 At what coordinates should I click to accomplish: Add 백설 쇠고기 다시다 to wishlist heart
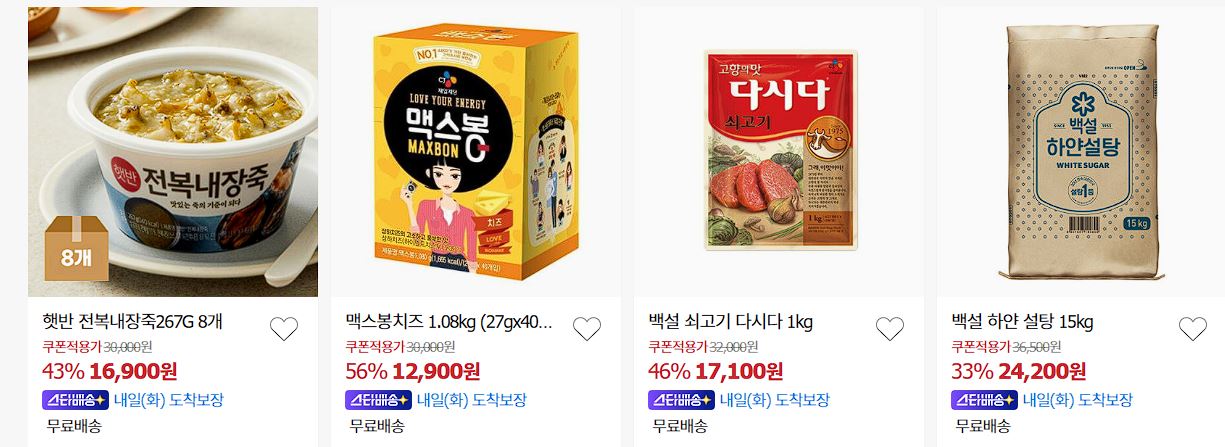[890, 329]
